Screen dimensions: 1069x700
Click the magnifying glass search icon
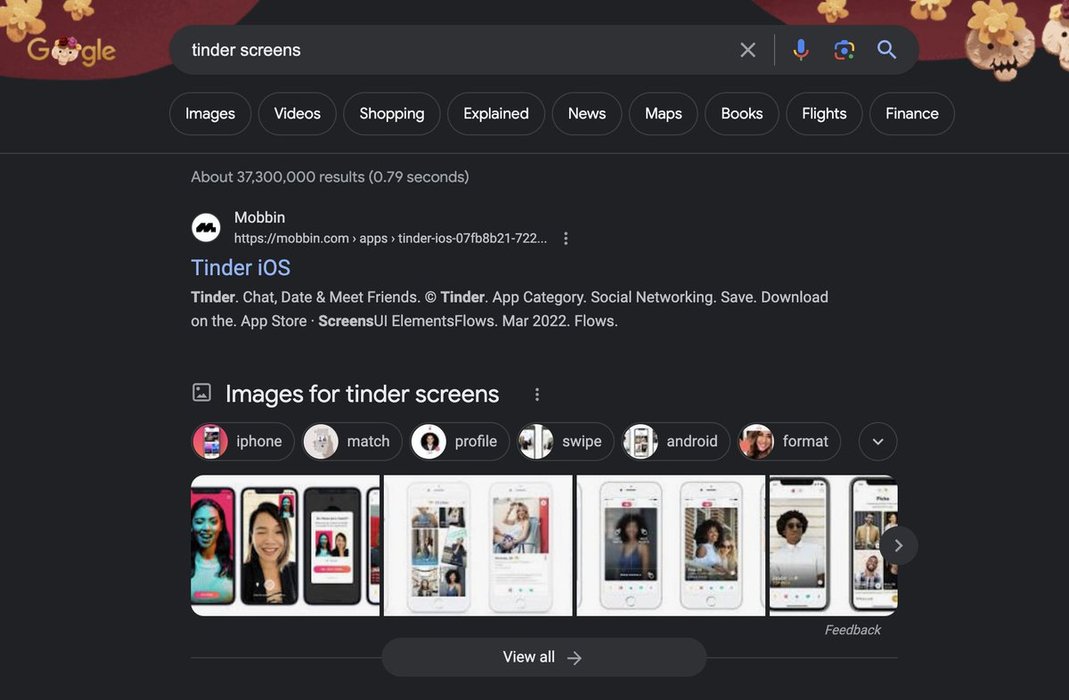pos(886,50)
